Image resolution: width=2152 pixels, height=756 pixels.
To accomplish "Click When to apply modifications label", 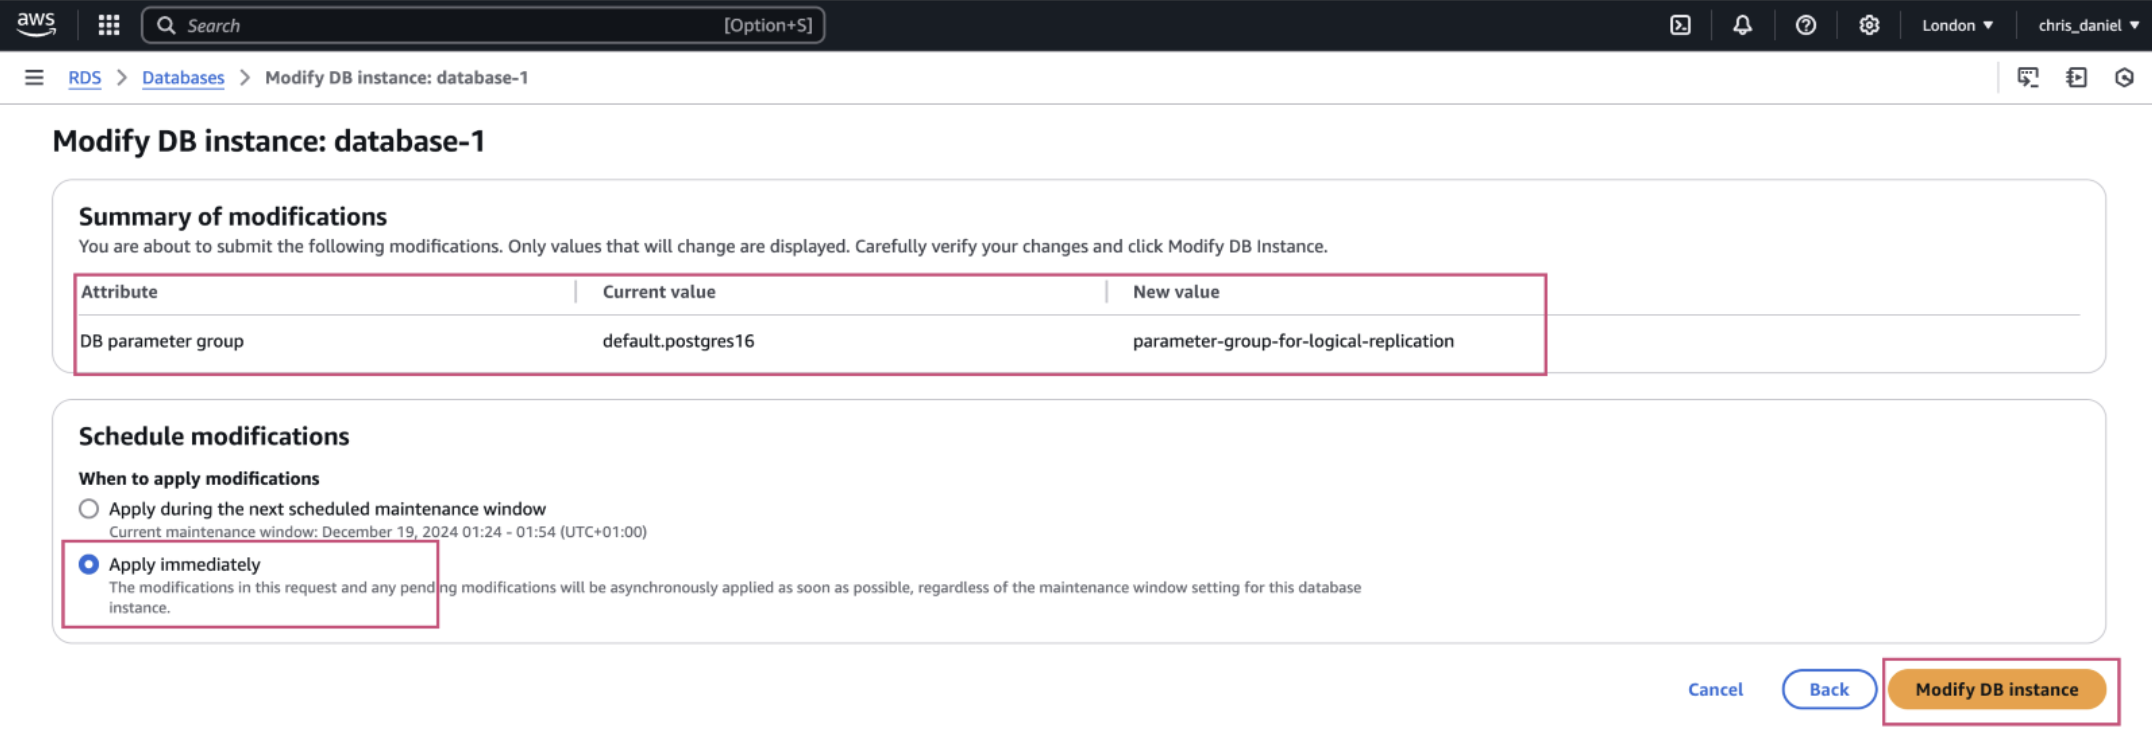I will tap(199, 478).
